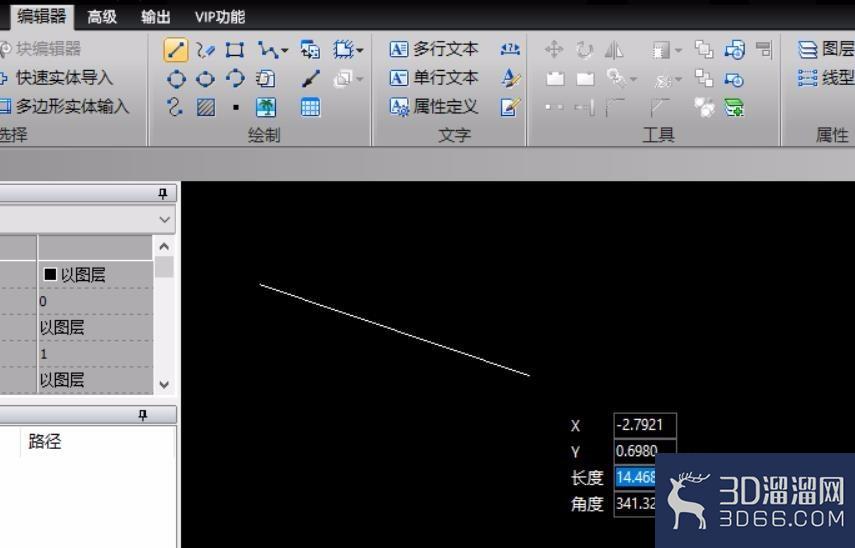Screen dimensions: 855x548
Task: Pin the properties panel
Action: (x=163, y=194)
